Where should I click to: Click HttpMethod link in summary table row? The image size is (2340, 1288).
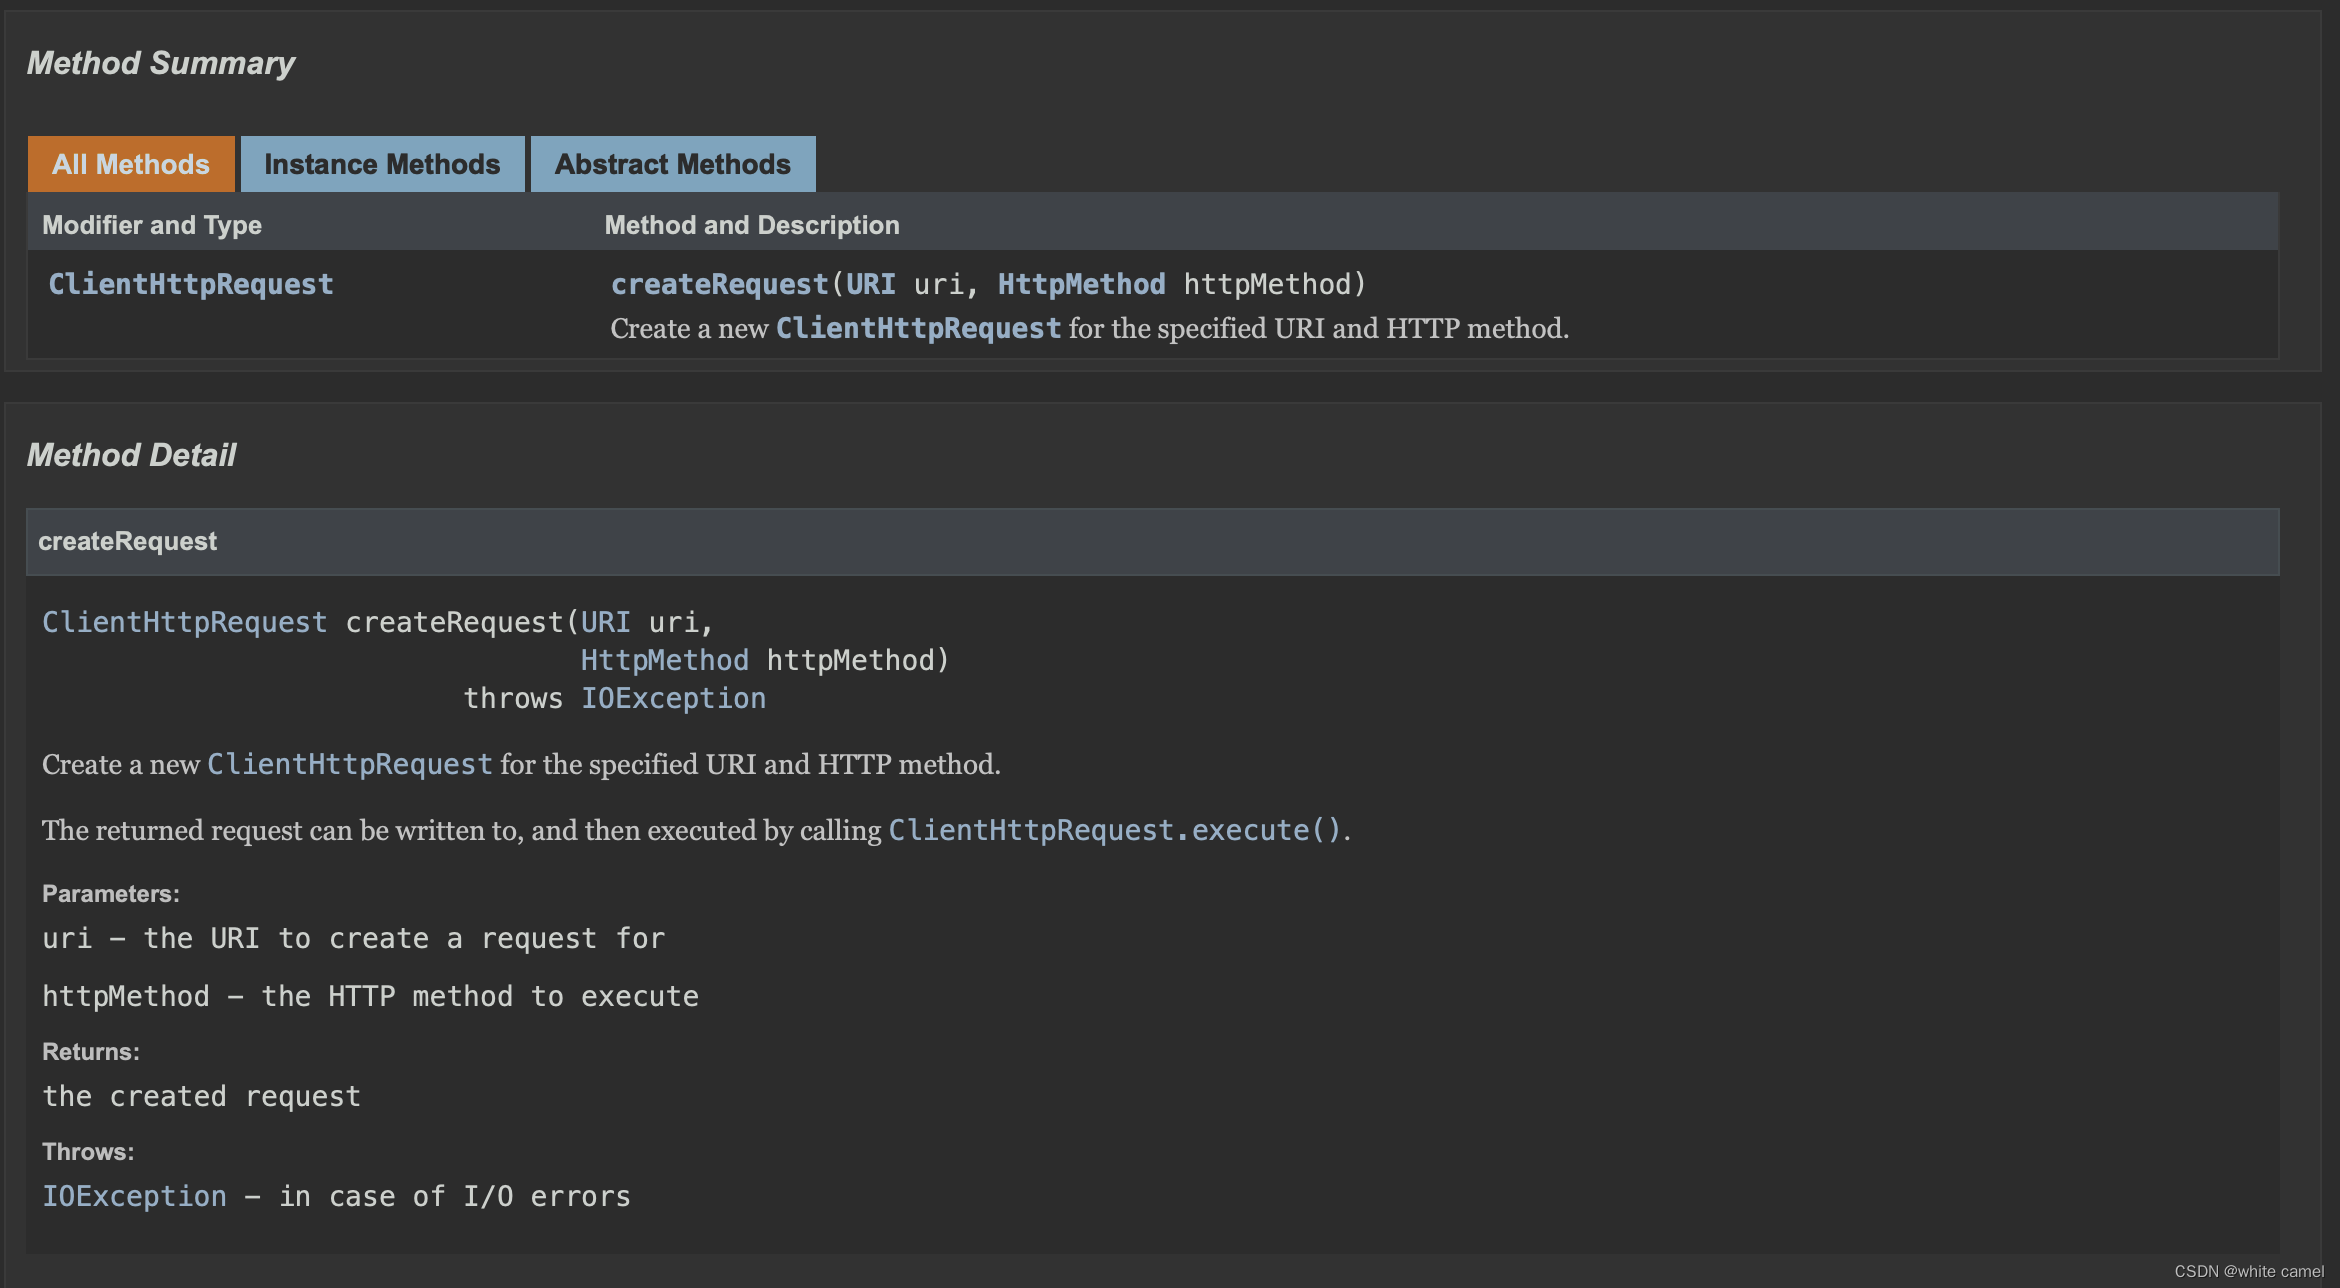(1081, 284)
